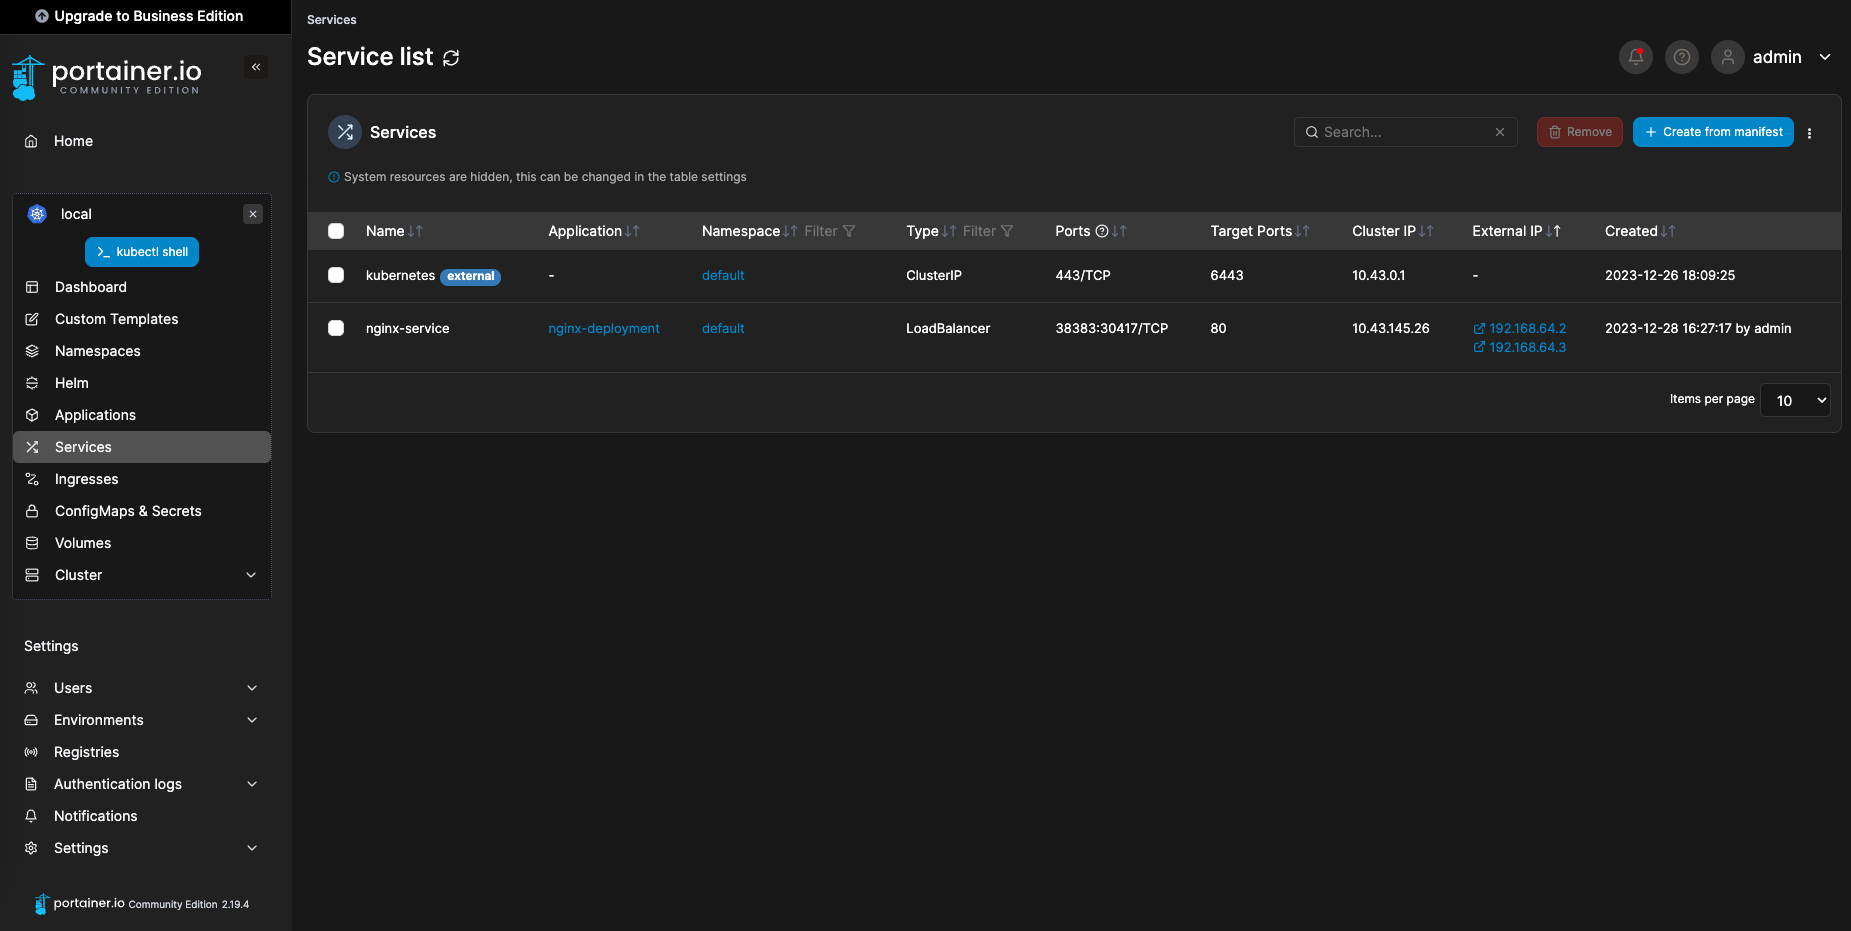1851x931 pixels.
Task: Sort by Target Ports column
Action: (1260, 231)
